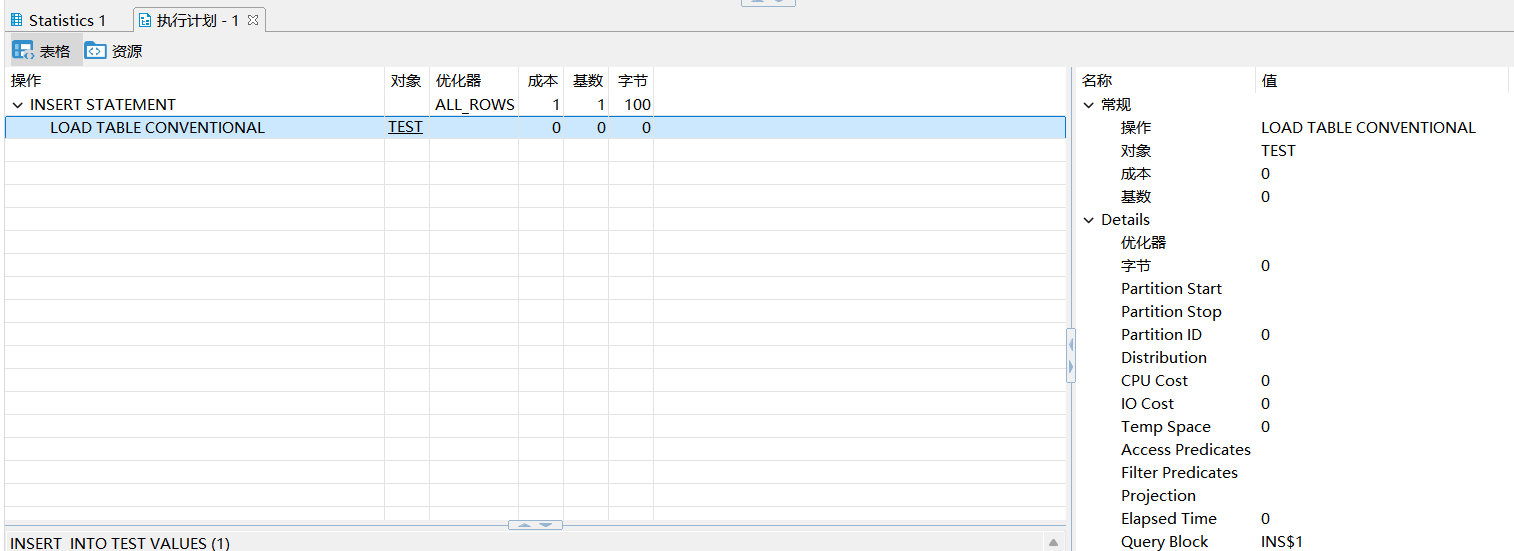Sort by the 成本 column header
1514x551 pixels.
[542, 81]
